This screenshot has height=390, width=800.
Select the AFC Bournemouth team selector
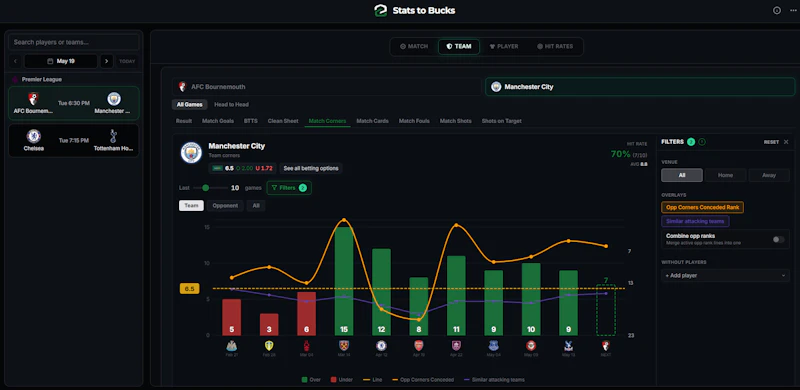(x=327, y=87)
